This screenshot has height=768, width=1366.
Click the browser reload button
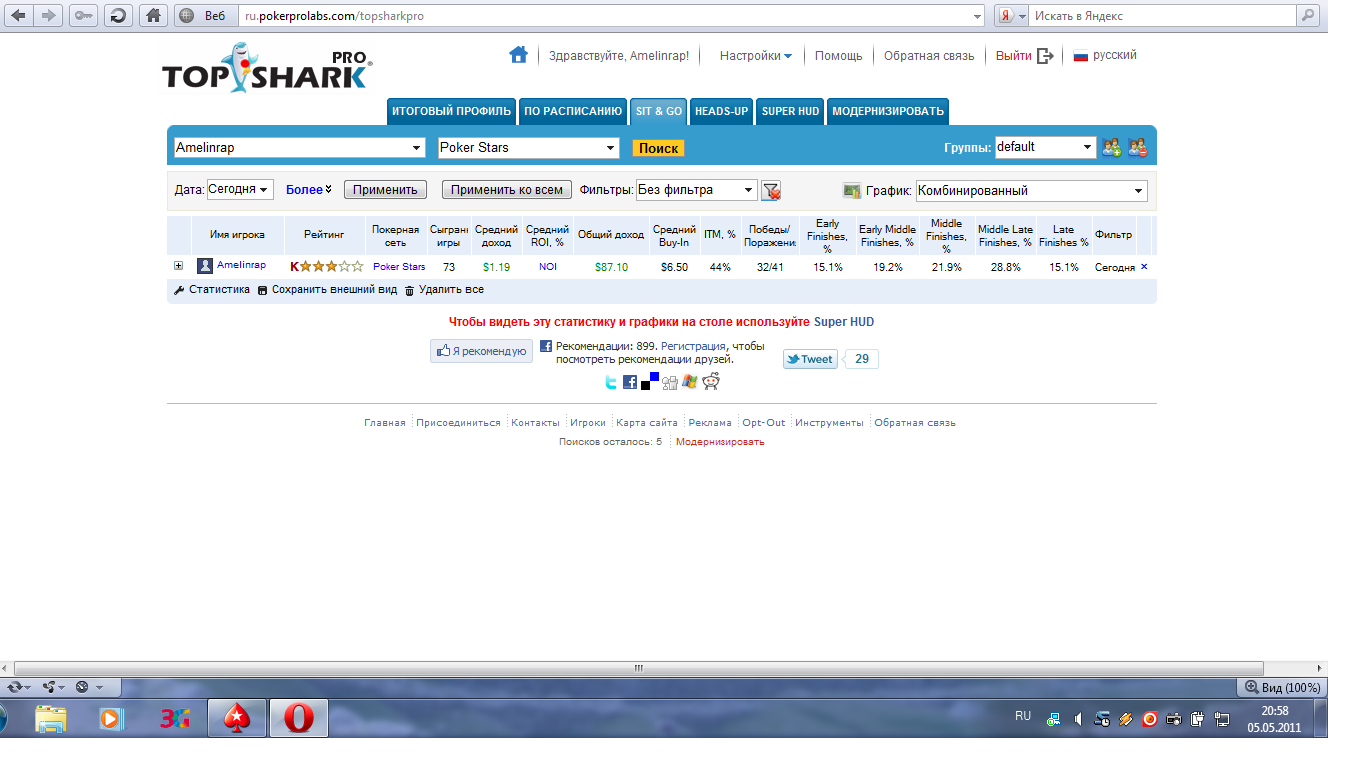pos(118,15)
